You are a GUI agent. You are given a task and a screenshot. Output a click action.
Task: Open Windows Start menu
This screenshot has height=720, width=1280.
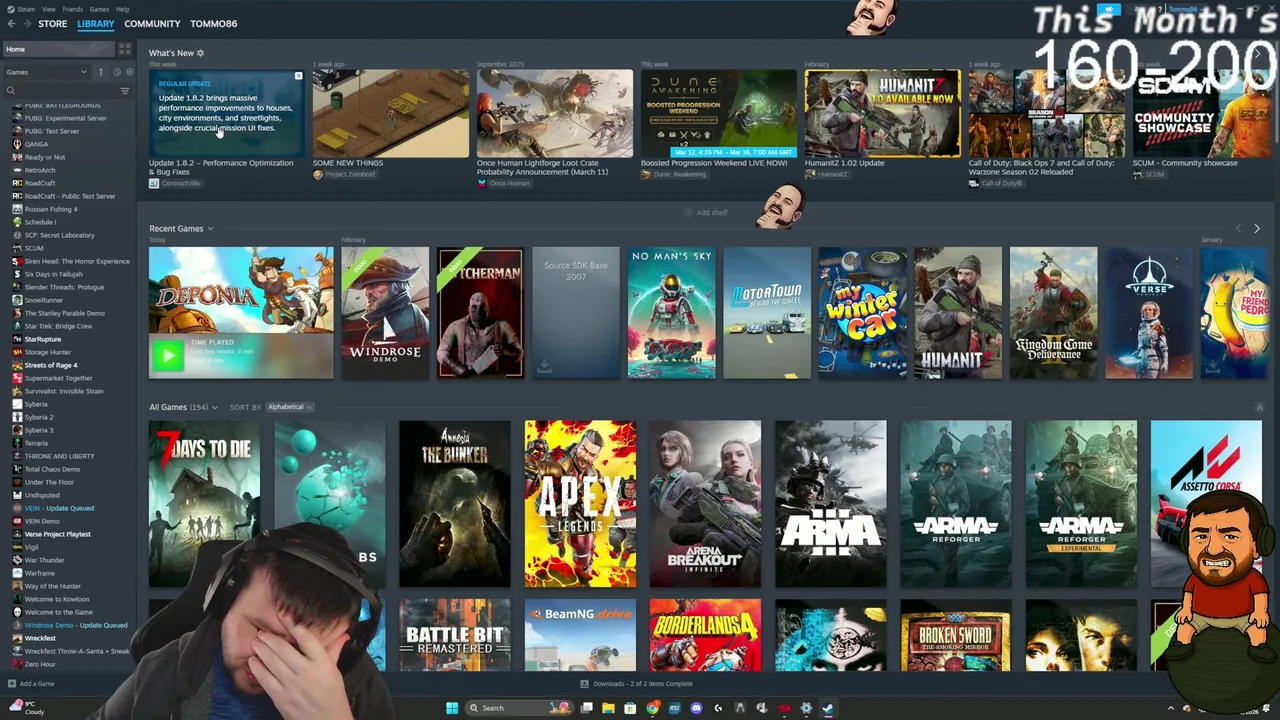click(452, 708)
